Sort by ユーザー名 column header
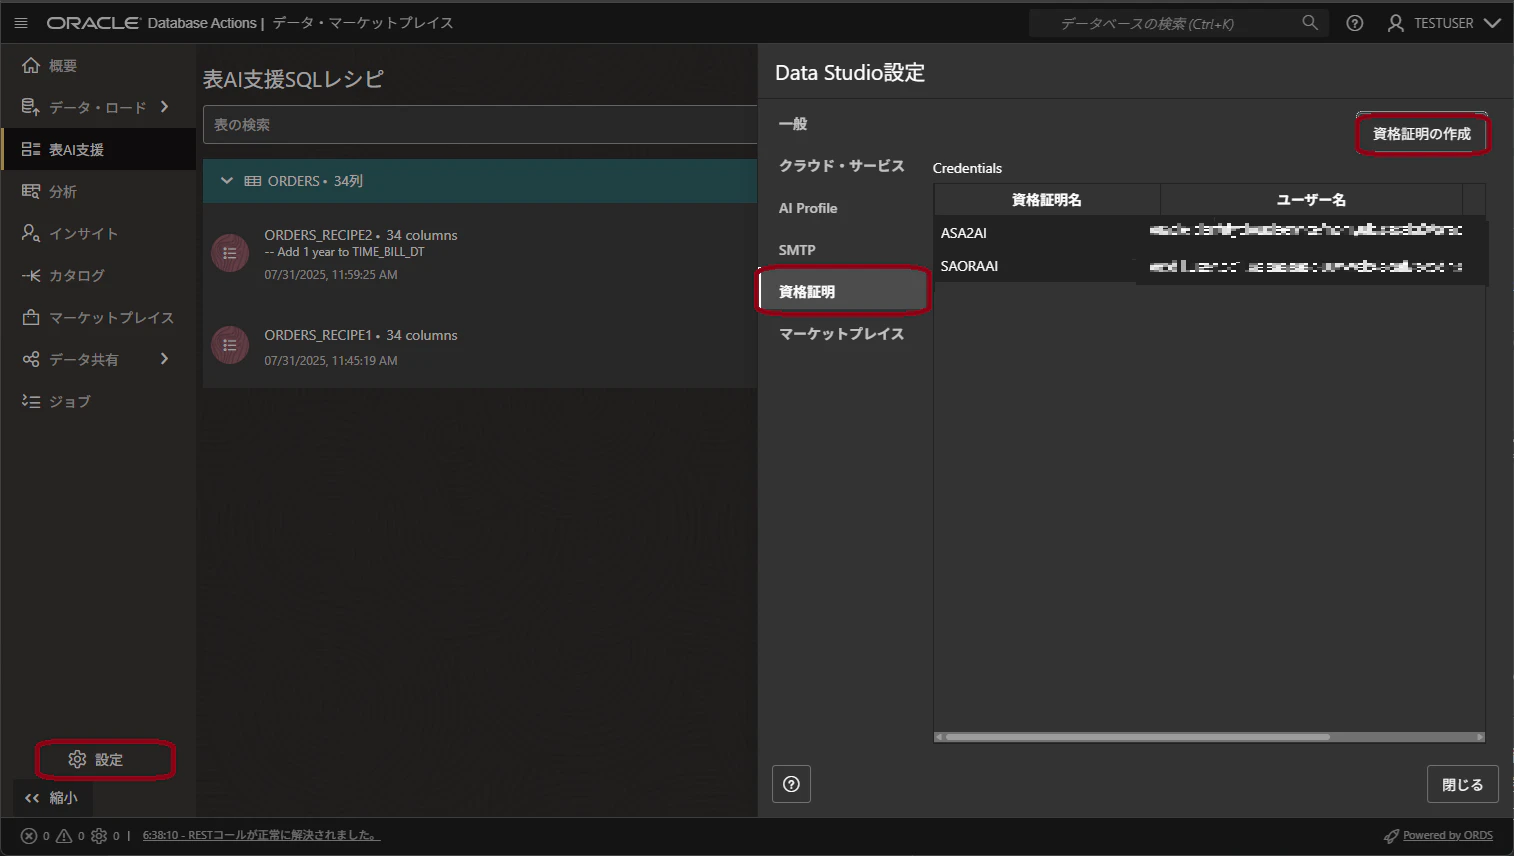This screenshot has width=1514, height=856. coord(1311,200)
